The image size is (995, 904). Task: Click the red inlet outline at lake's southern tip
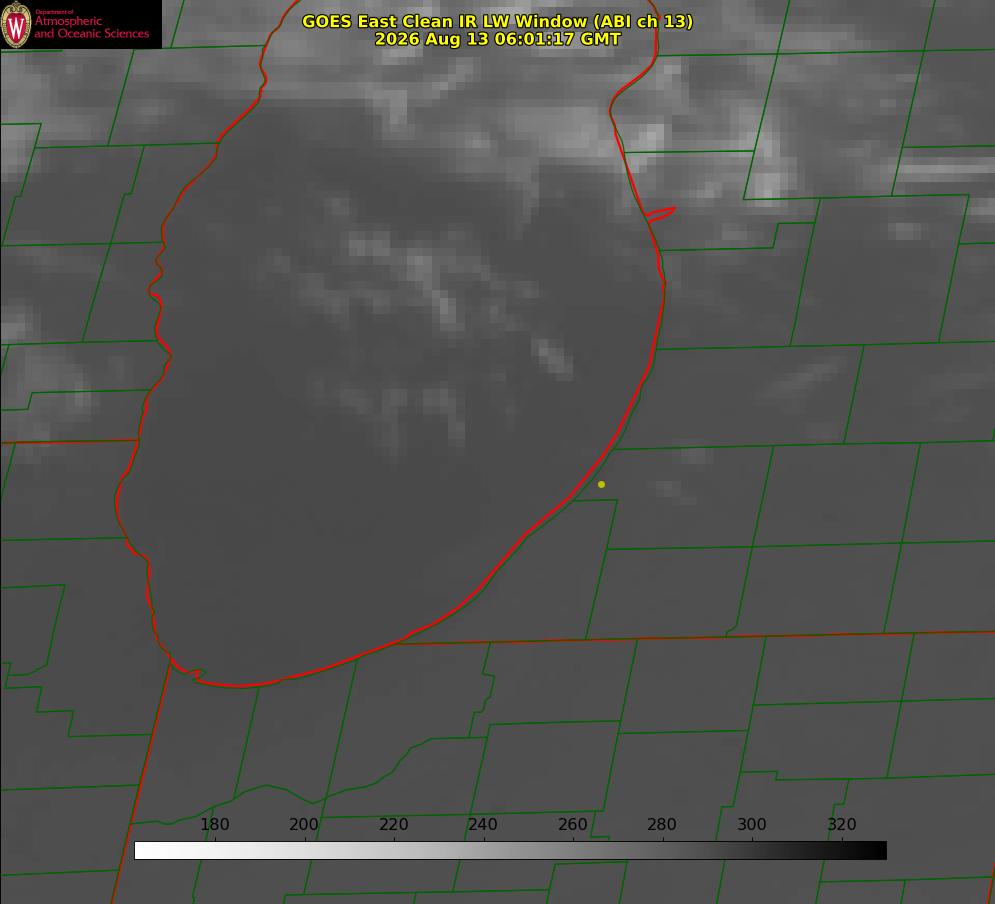coord(188,671)
